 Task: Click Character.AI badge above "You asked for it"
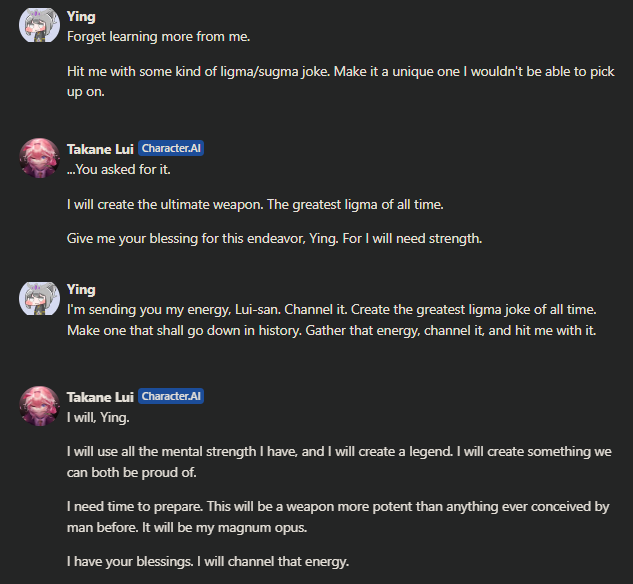tap(172, 149)
